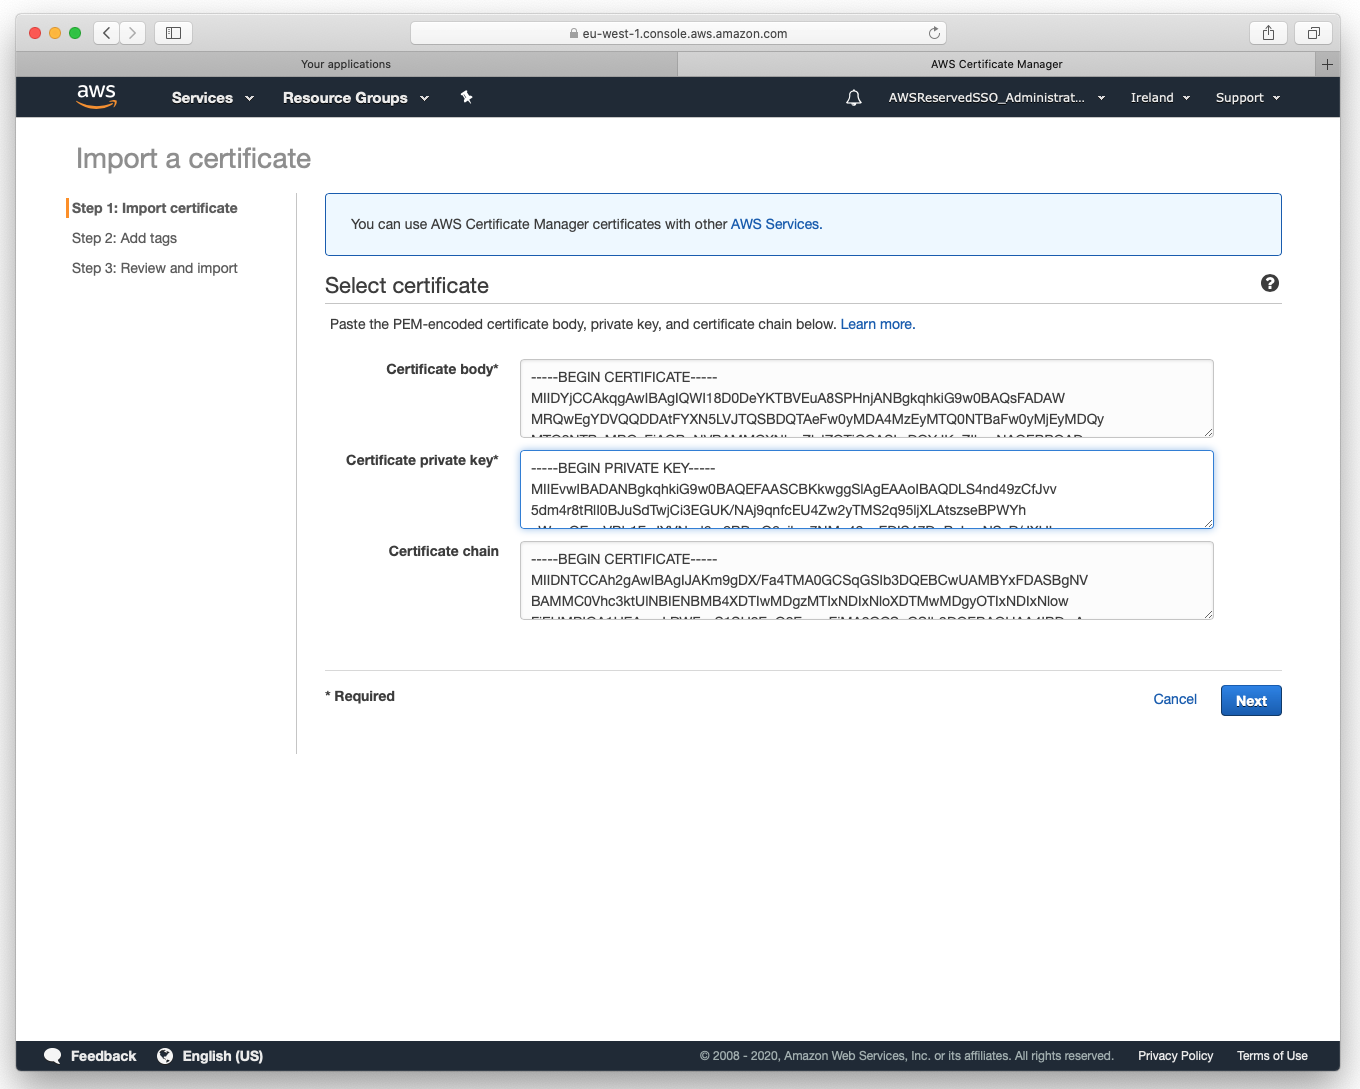Open the Privacy Policy link
The height and width of the screenshot is (1089, 1360).
point(1175,1056)
